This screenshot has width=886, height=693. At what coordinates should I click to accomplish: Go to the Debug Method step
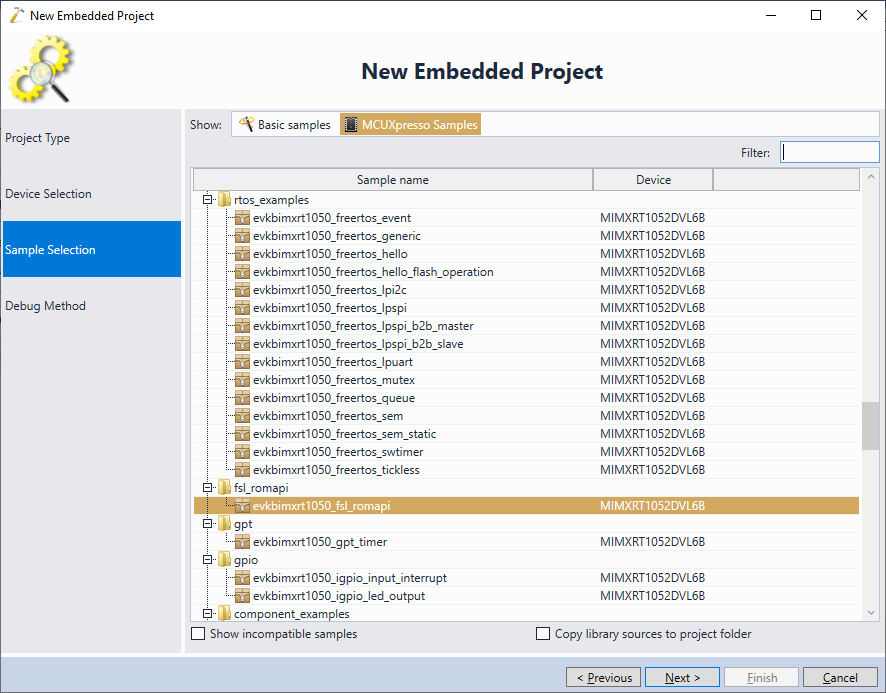coord(92,306)
